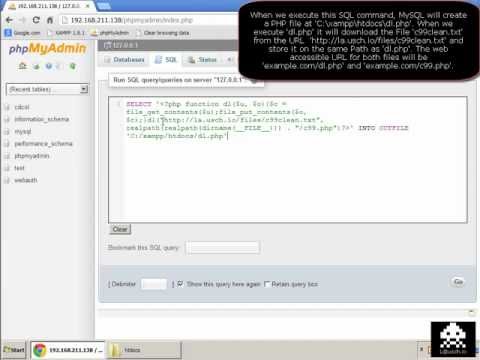
Task: Click the phpmyadmin database icon
Action: 7,156
